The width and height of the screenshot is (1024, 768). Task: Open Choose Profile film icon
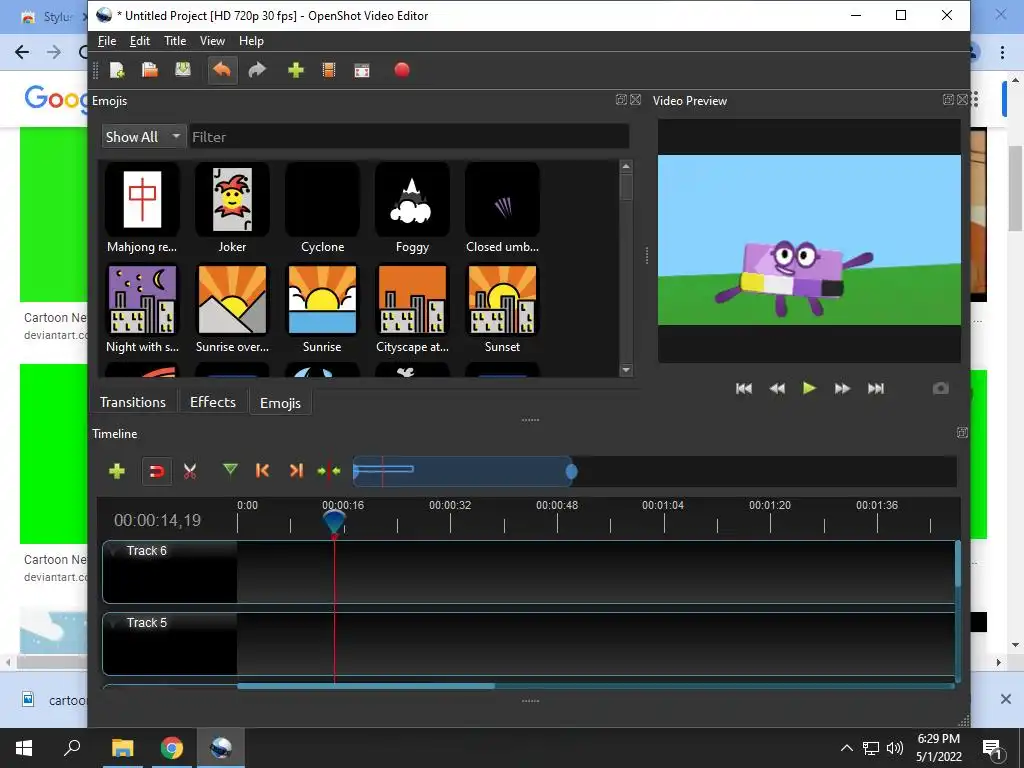point(329,70)
